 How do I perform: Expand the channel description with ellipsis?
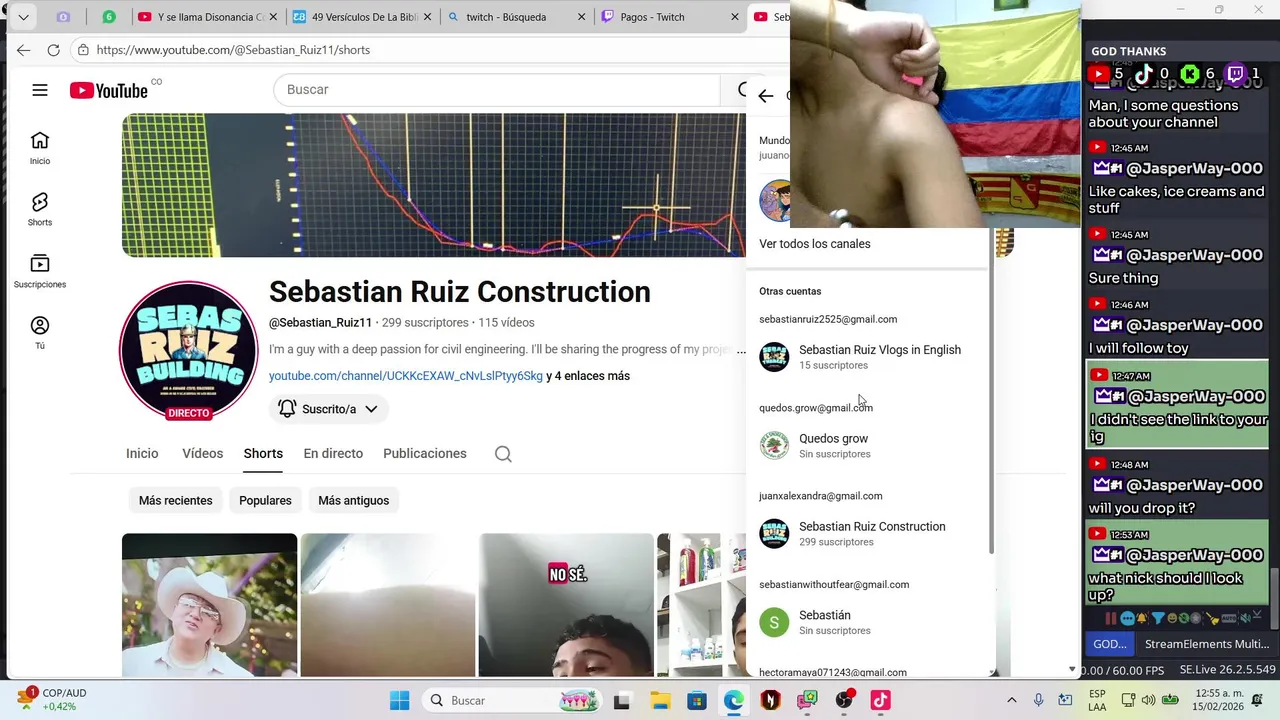[741, 350]
